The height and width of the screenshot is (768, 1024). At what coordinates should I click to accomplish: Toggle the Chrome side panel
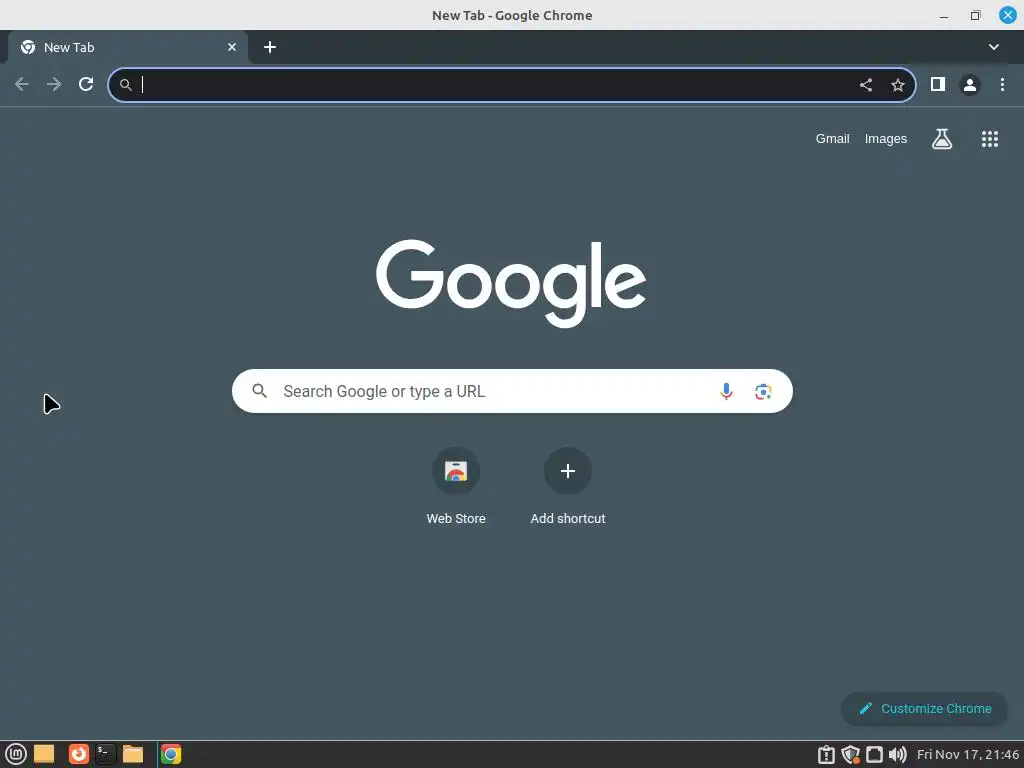coord(938,84)
